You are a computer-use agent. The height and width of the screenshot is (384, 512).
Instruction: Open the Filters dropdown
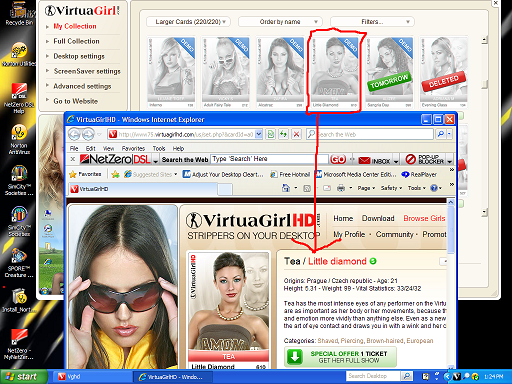point(372,22)
